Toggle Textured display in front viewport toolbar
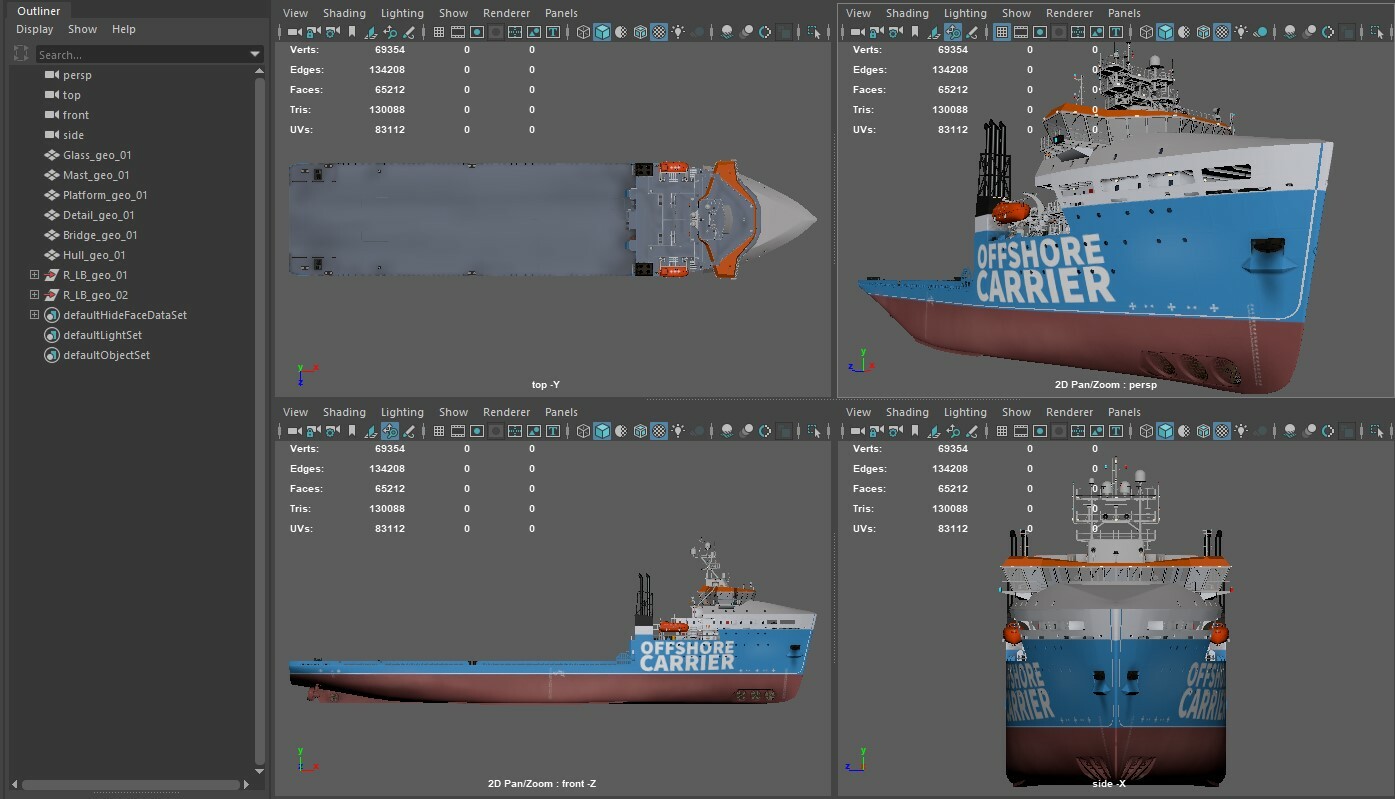Image resolution: width=1395 pixels, height=799 pixels. point(659,431)
